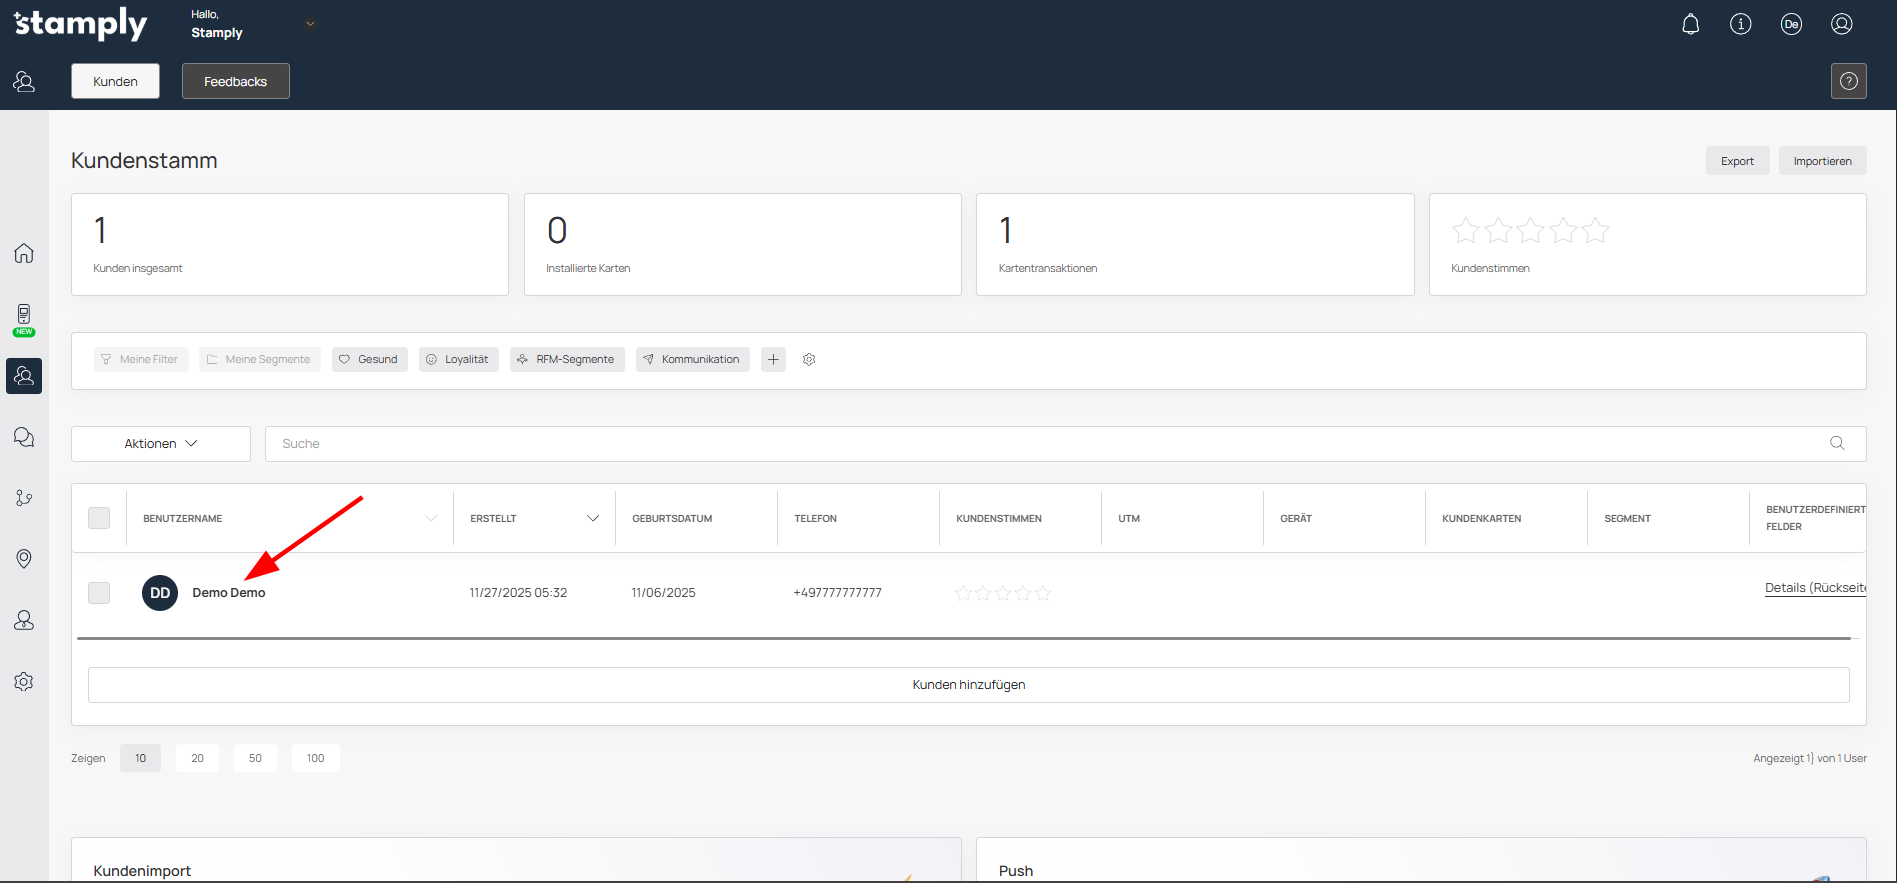1897x883 pixels.
Task: Open settings gear in left sidebar
Action: click(x=24, y=681)
